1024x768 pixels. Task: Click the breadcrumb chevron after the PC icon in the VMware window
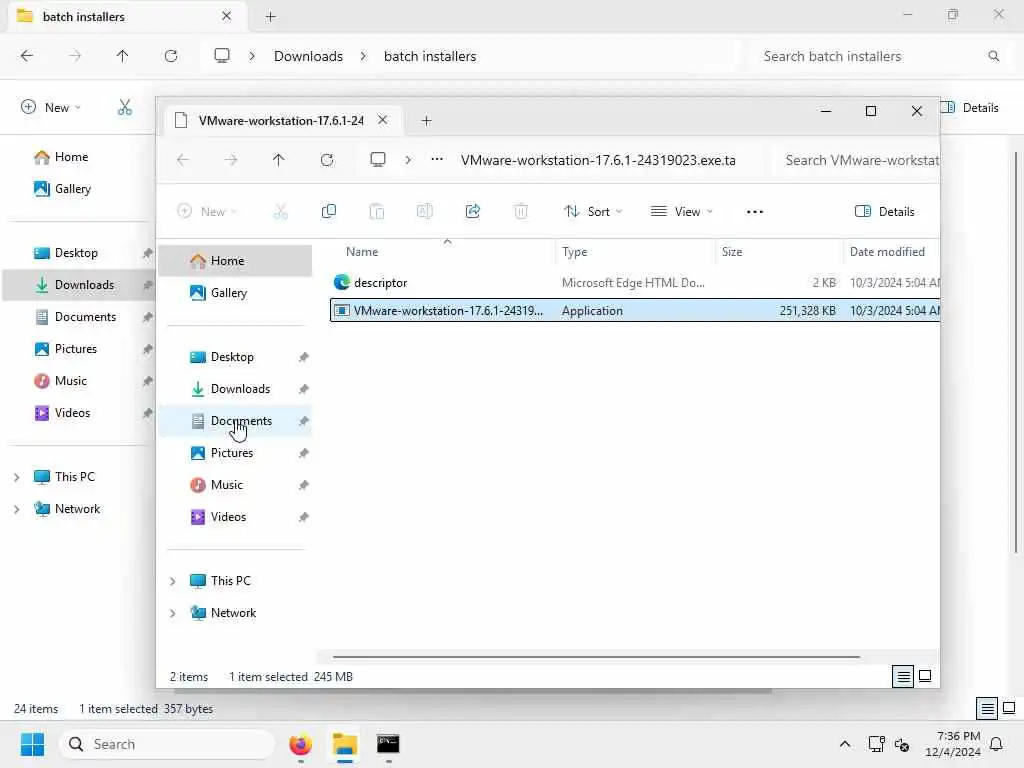[x=408, y=160]
